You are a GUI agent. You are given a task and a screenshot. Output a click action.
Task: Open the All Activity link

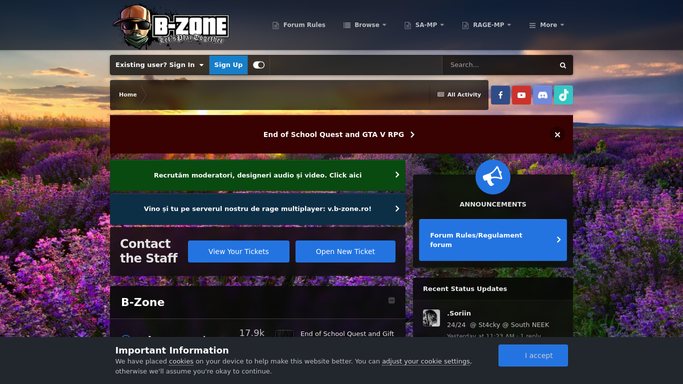[459, 94]
